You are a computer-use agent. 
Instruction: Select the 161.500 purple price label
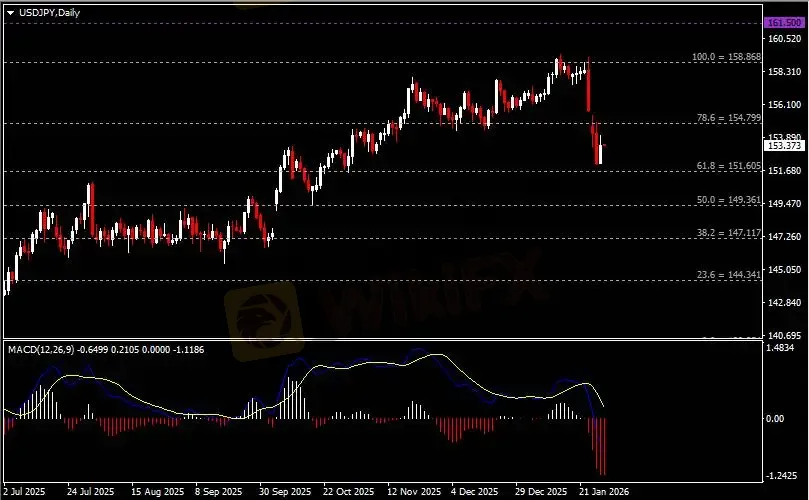[x=784, y=23]
